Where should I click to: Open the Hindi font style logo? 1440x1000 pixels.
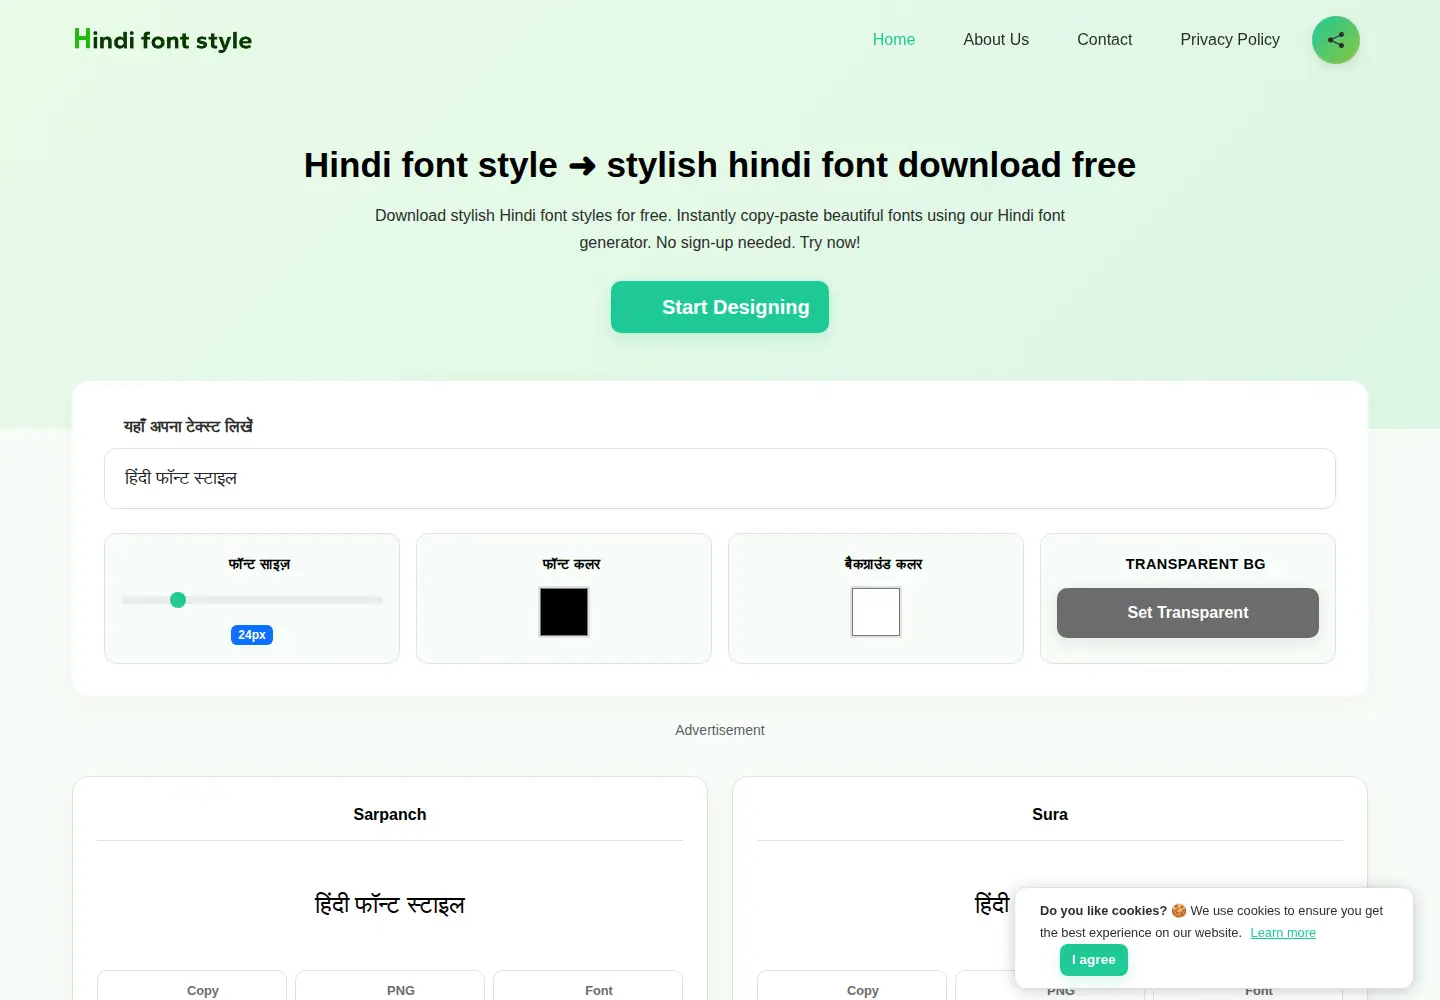click(x=163, y=40)
